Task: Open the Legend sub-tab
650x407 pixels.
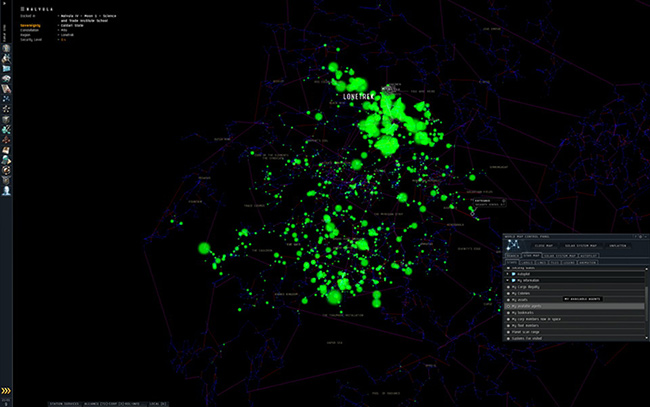Action: click(x=569, y=262)
